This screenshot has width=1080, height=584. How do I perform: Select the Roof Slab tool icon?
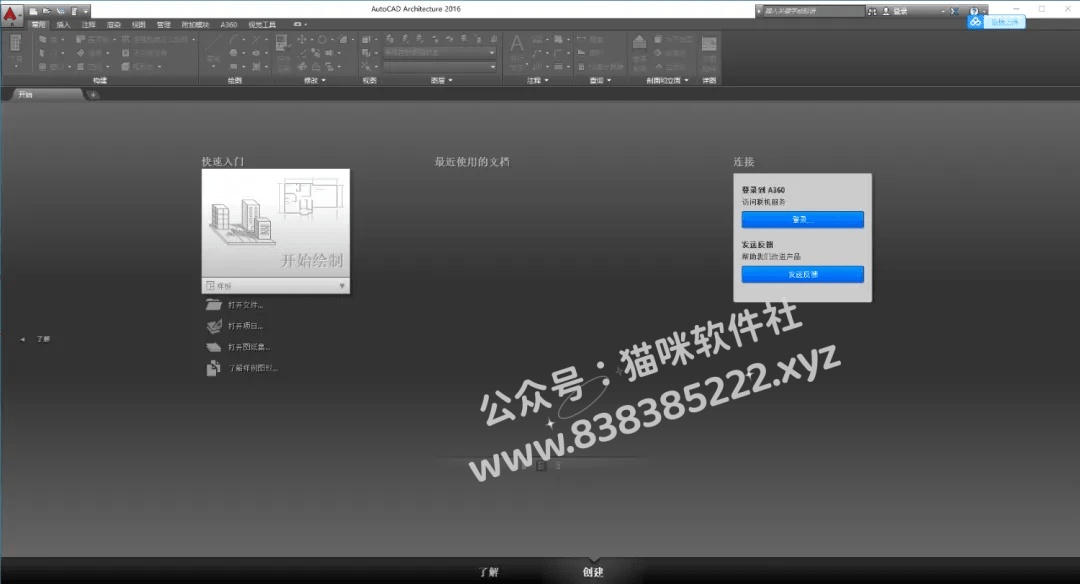(x=81, y=39)
